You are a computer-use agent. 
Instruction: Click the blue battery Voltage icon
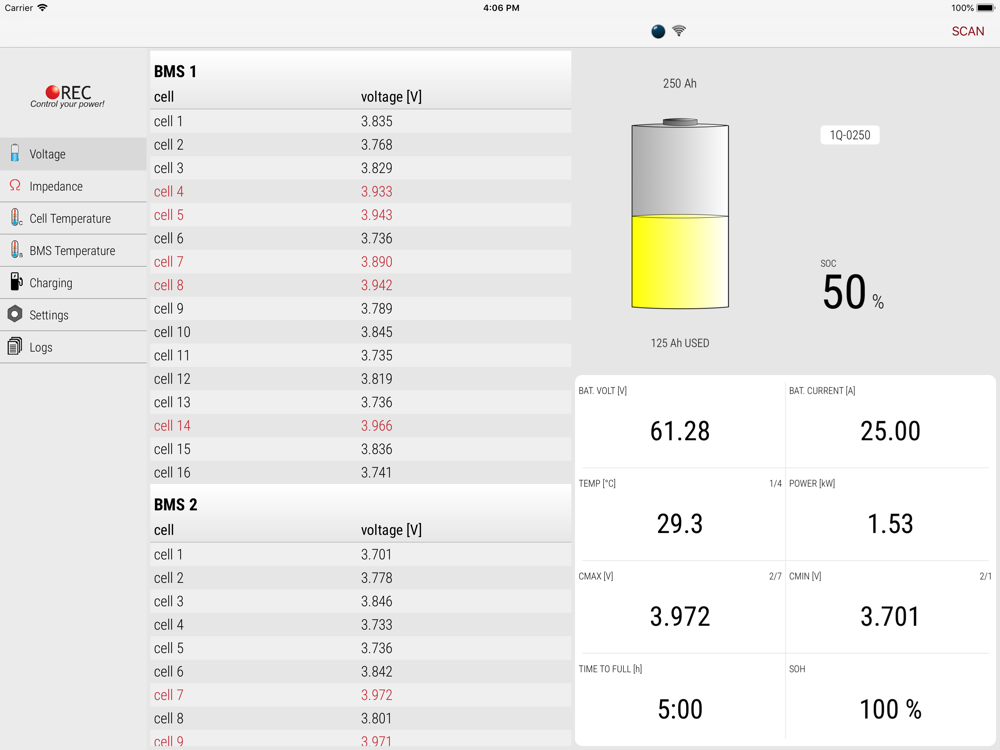pos(15,153)
